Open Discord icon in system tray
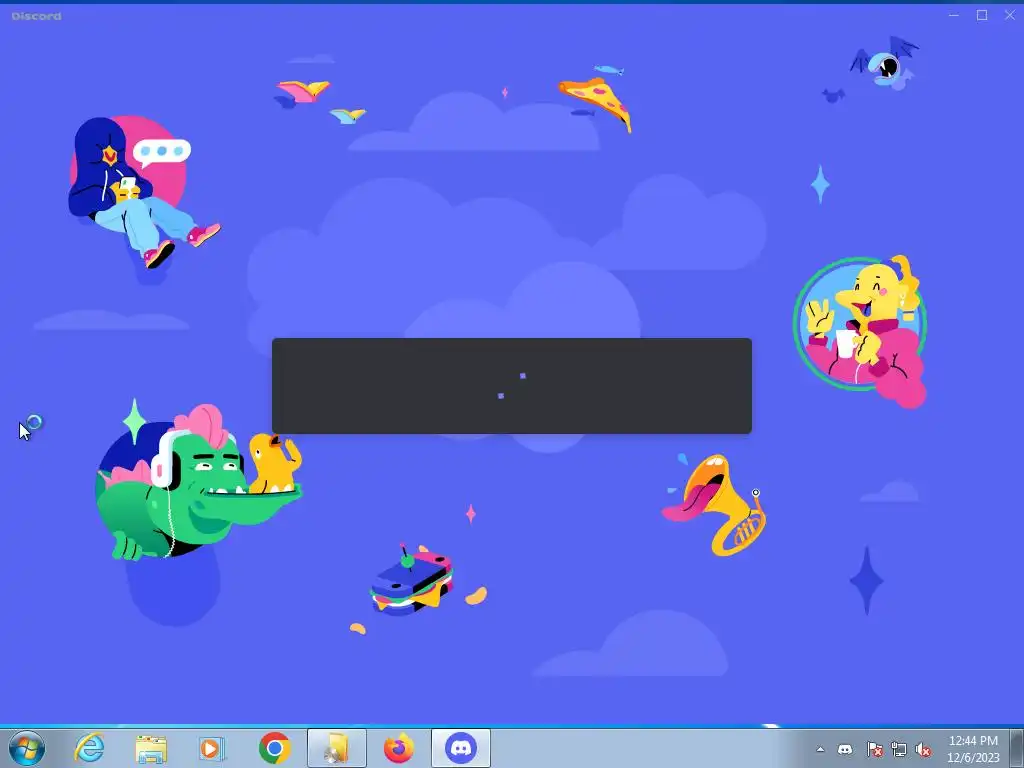The height and width of the screenshot is (768, 1024). [x=845, y=750]
